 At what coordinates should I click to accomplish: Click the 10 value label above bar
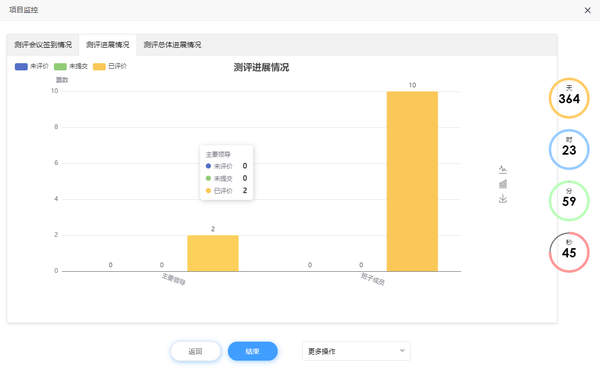click(412, 85)
